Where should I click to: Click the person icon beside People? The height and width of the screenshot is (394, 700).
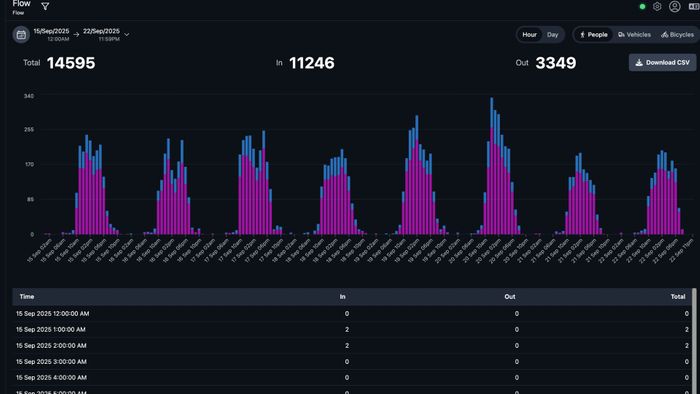point(582,35)
